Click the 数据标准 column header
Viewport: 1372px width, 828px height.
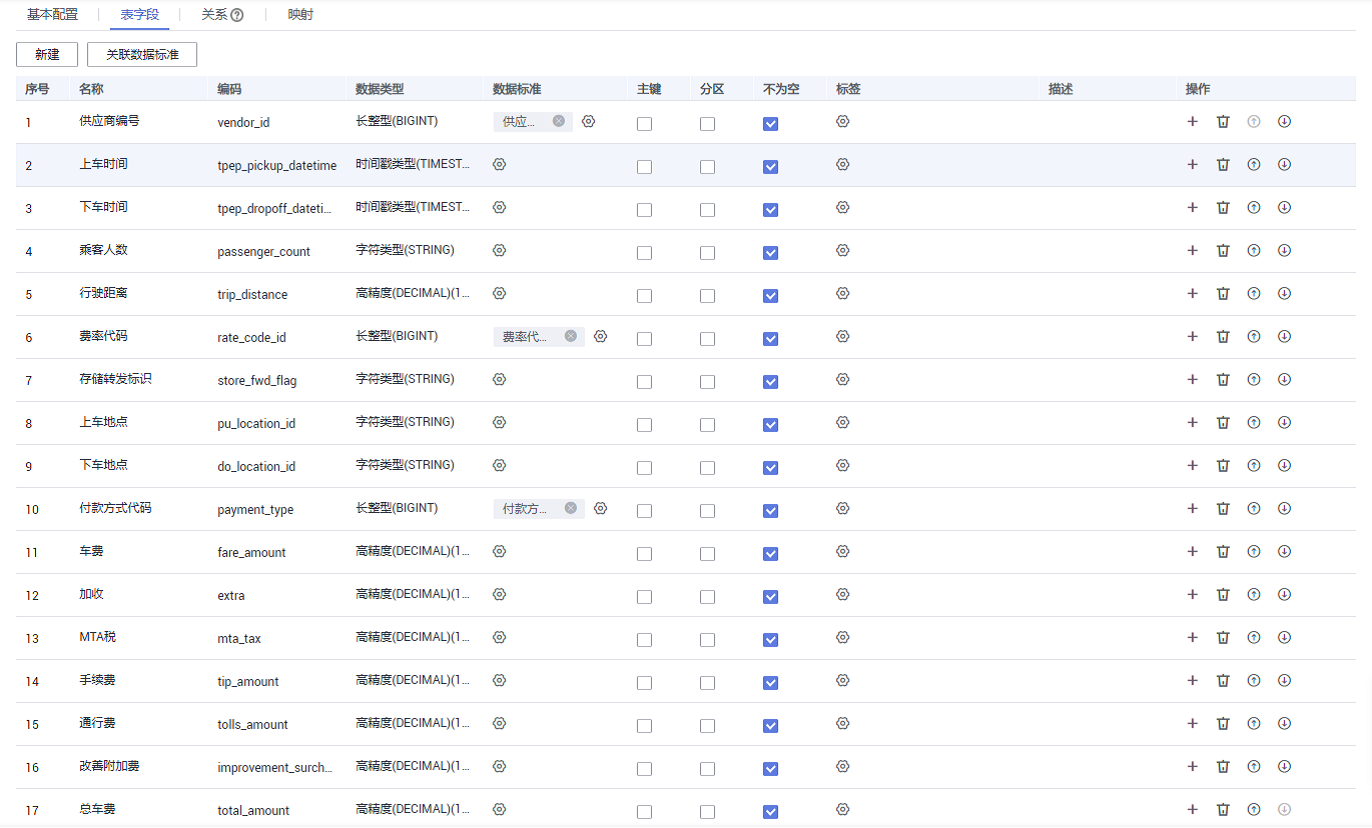(x=517, y=89)
